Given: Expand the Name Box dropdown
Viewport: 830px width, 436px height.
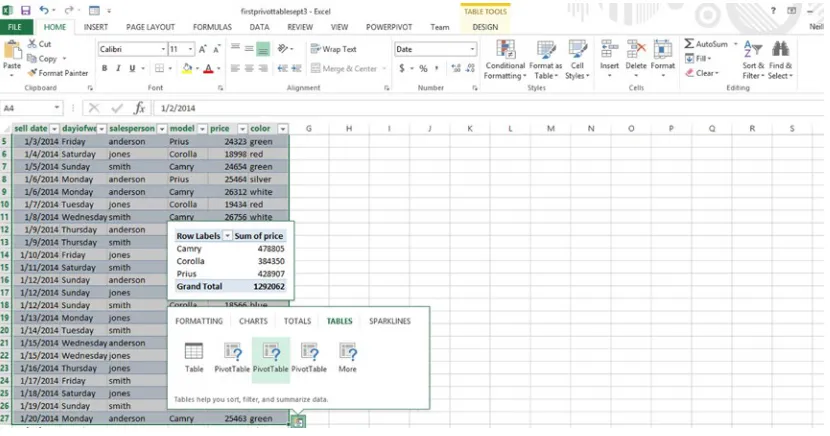Looking at the screenshot, I should click(57, 108).
